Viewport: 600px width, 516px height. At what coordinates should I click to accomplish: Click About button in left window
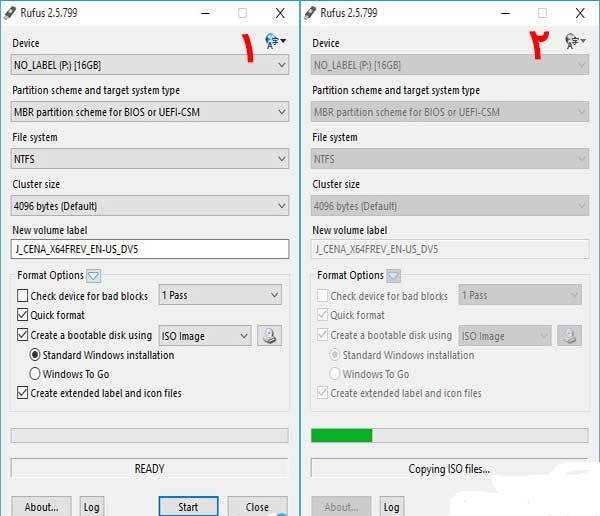[41, 506]
